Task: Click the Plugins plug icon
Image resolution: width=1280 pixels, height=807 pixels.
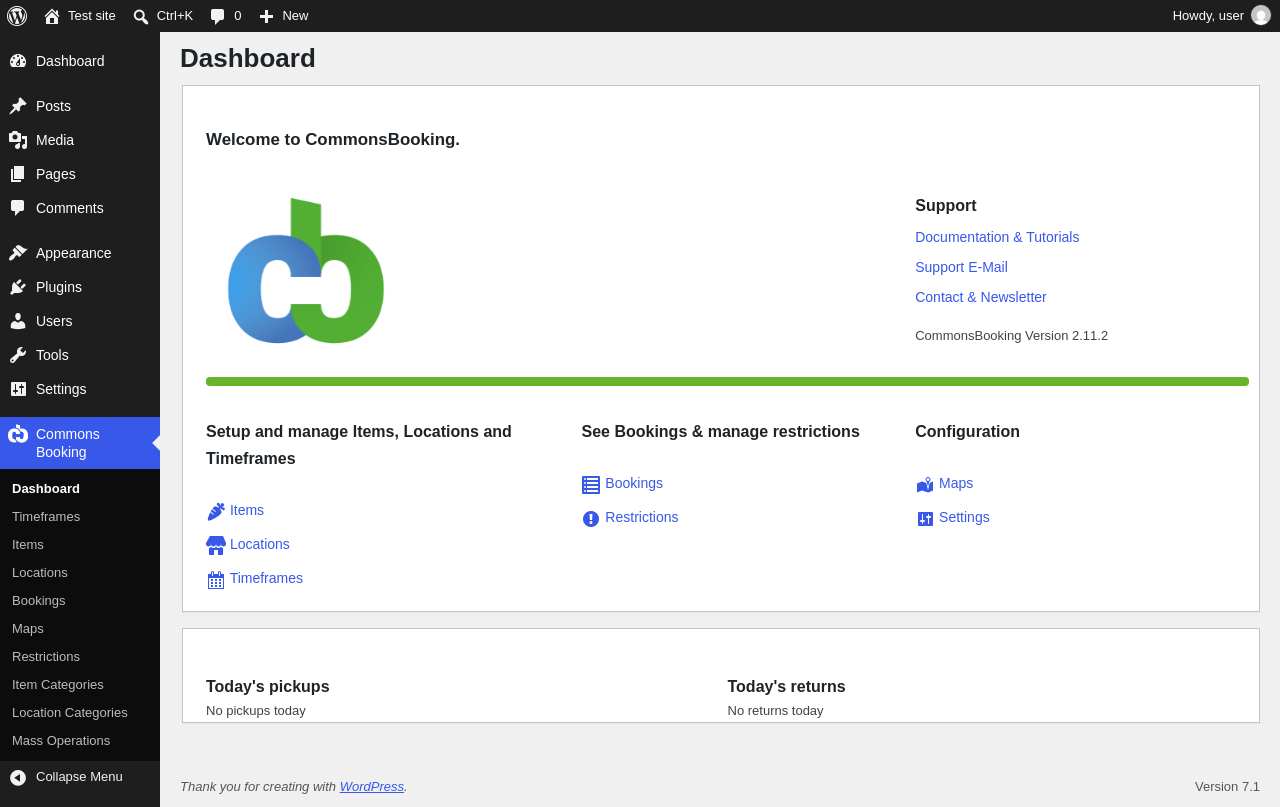Action: 18,287
